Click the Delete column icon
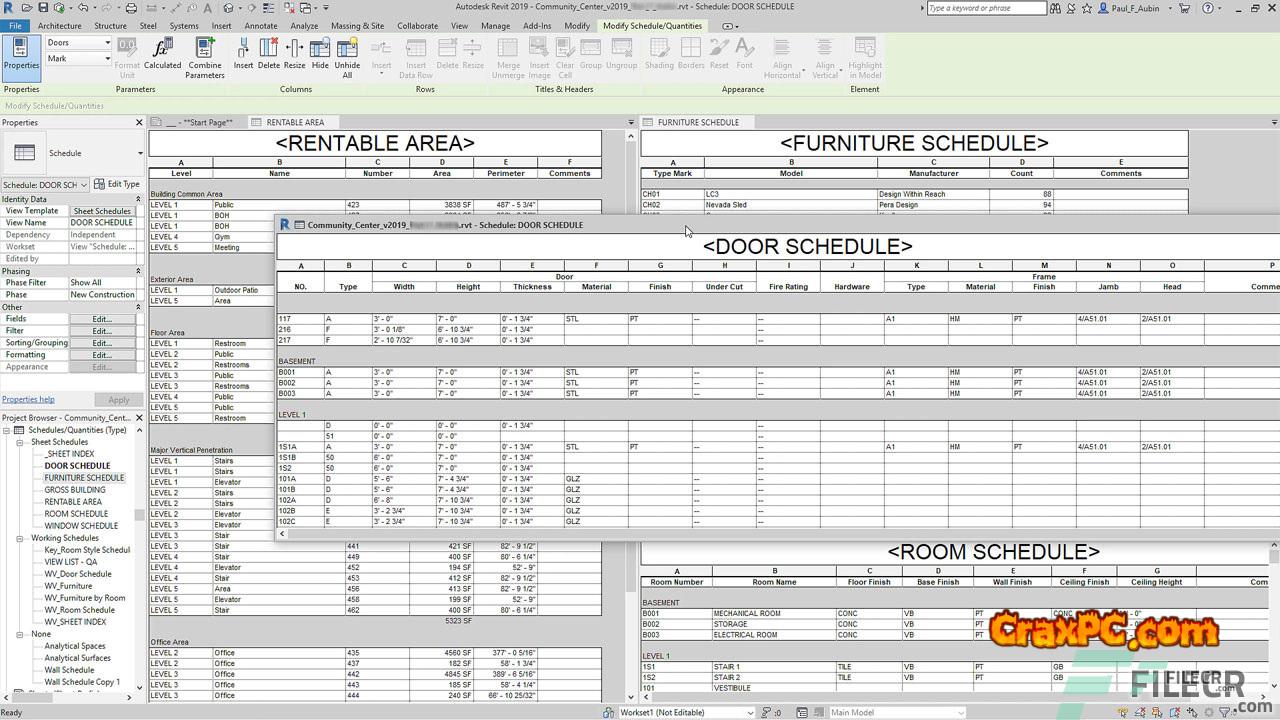 coord(269,51)
